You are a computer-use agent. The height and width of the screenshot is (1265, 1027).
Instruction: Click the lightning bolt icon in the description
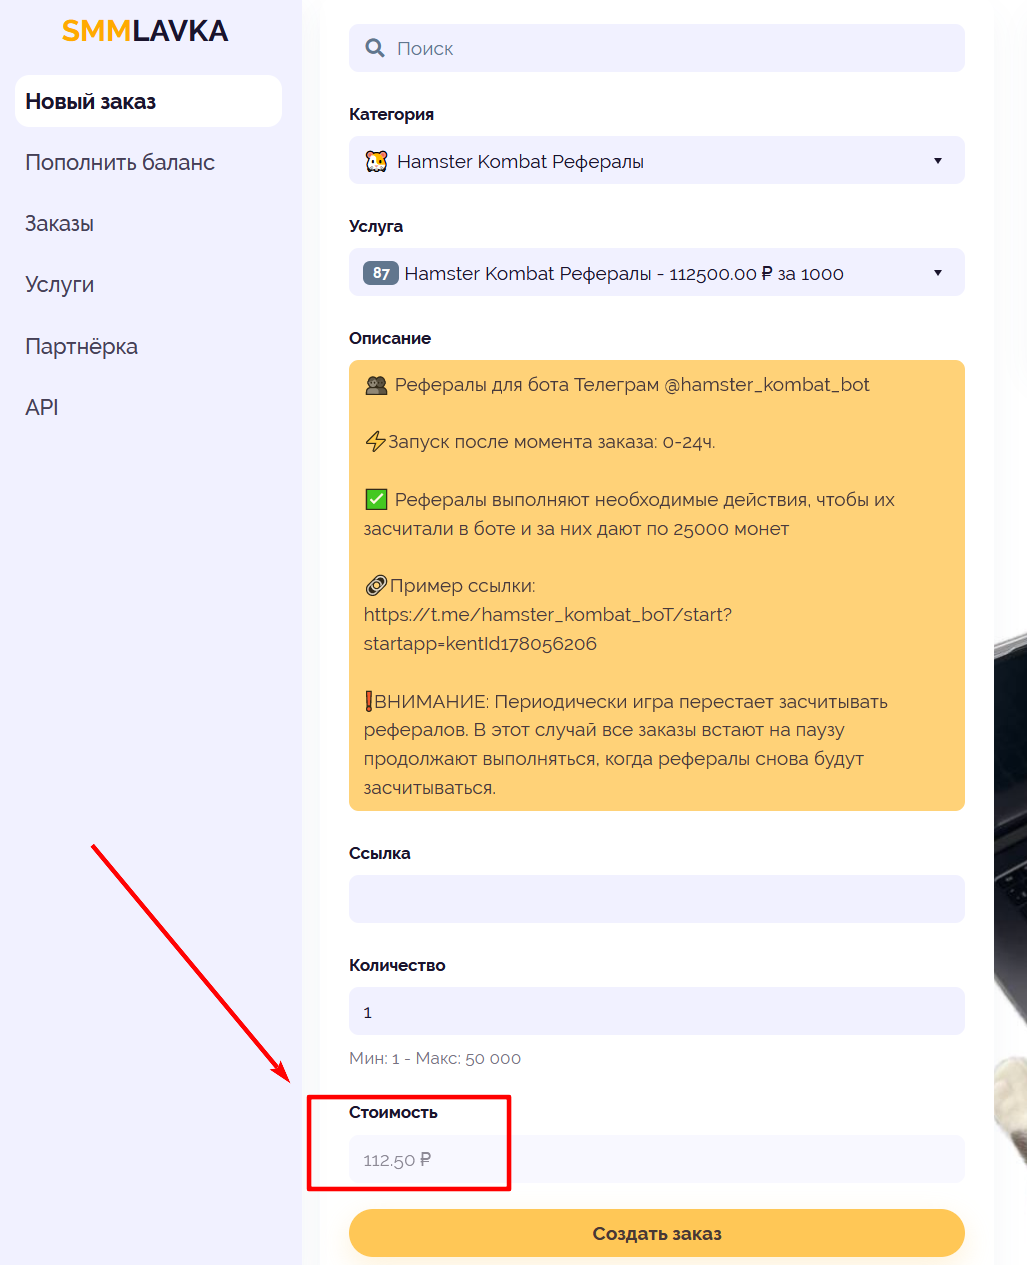click(x=375, y=441)
